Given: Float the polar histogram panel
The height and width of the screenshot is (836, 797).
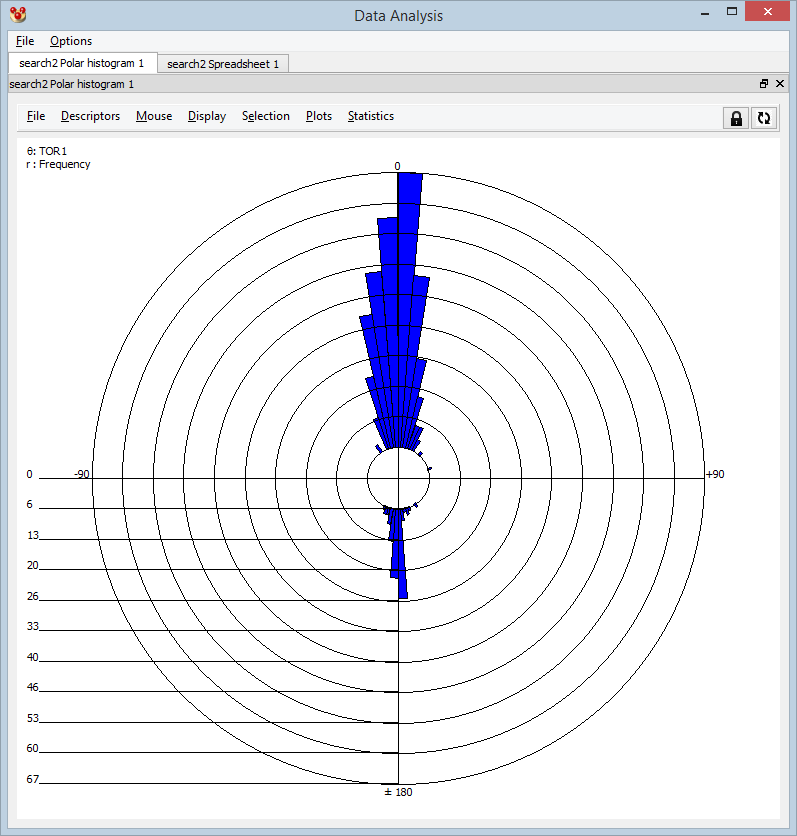Looking at the screenshot, I should tap(763, 85).
